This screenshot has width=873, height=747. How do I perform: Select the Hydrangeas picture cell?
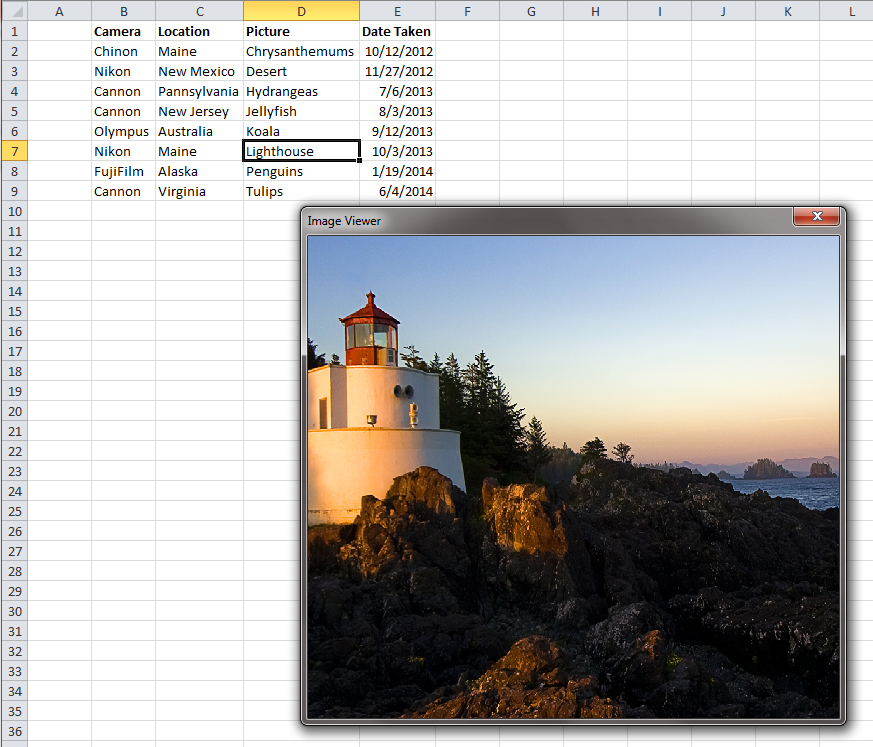coord(301,91)
